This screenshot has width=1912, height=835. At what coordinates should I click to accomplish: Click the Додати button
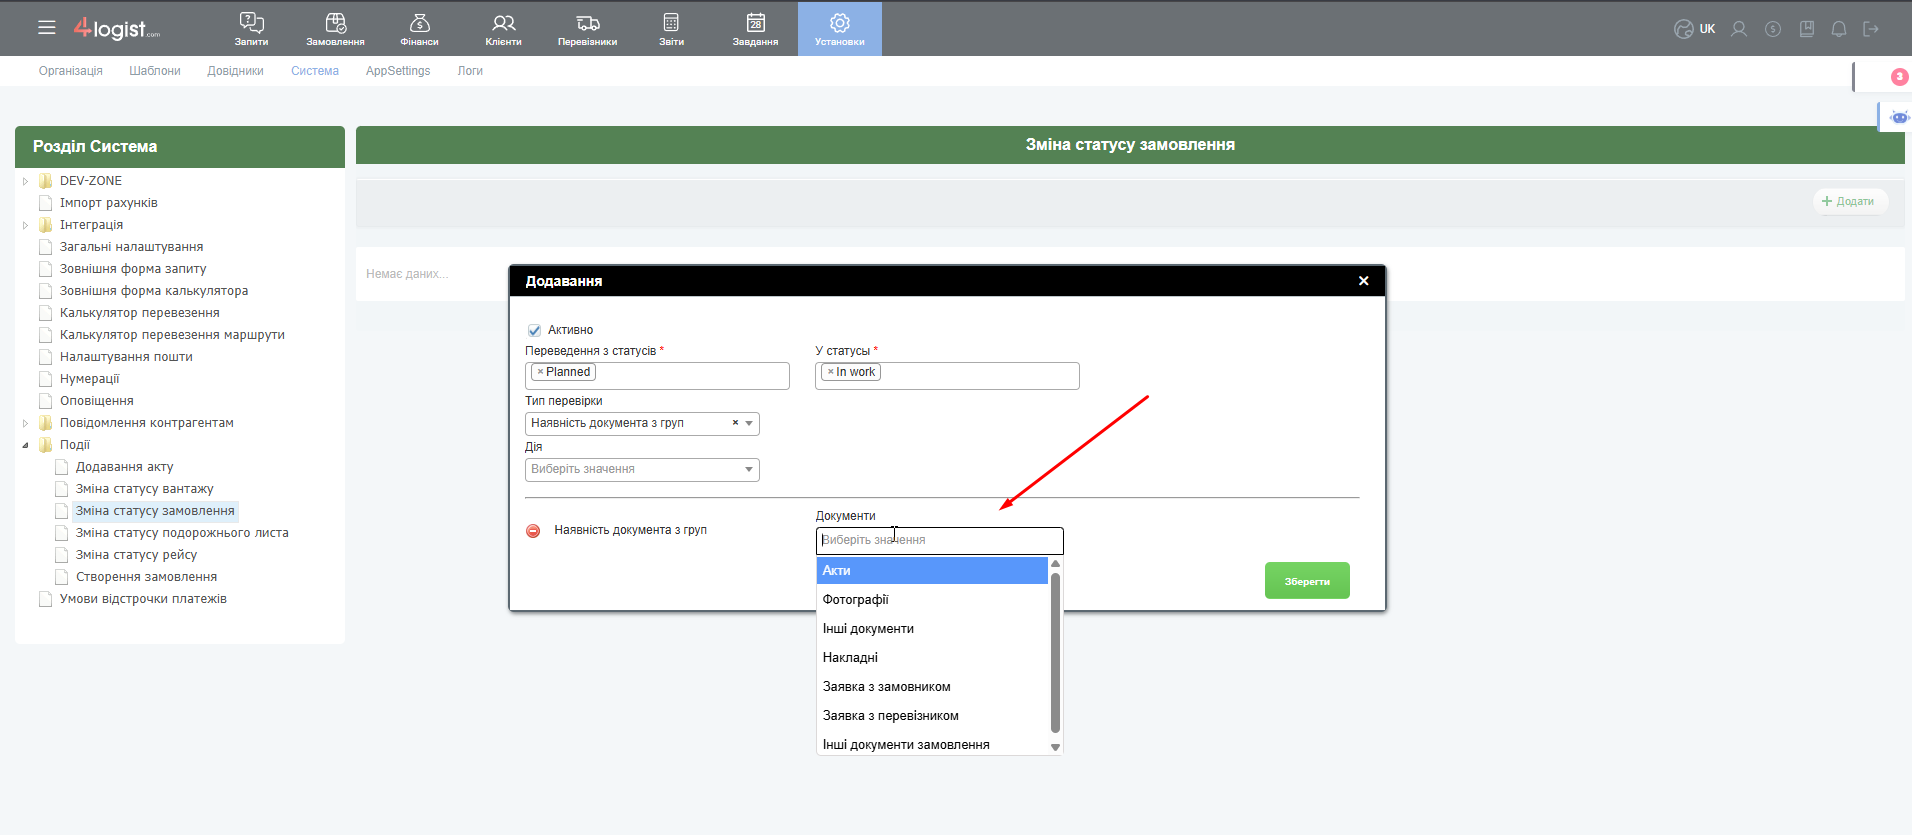click(1849, 201)
